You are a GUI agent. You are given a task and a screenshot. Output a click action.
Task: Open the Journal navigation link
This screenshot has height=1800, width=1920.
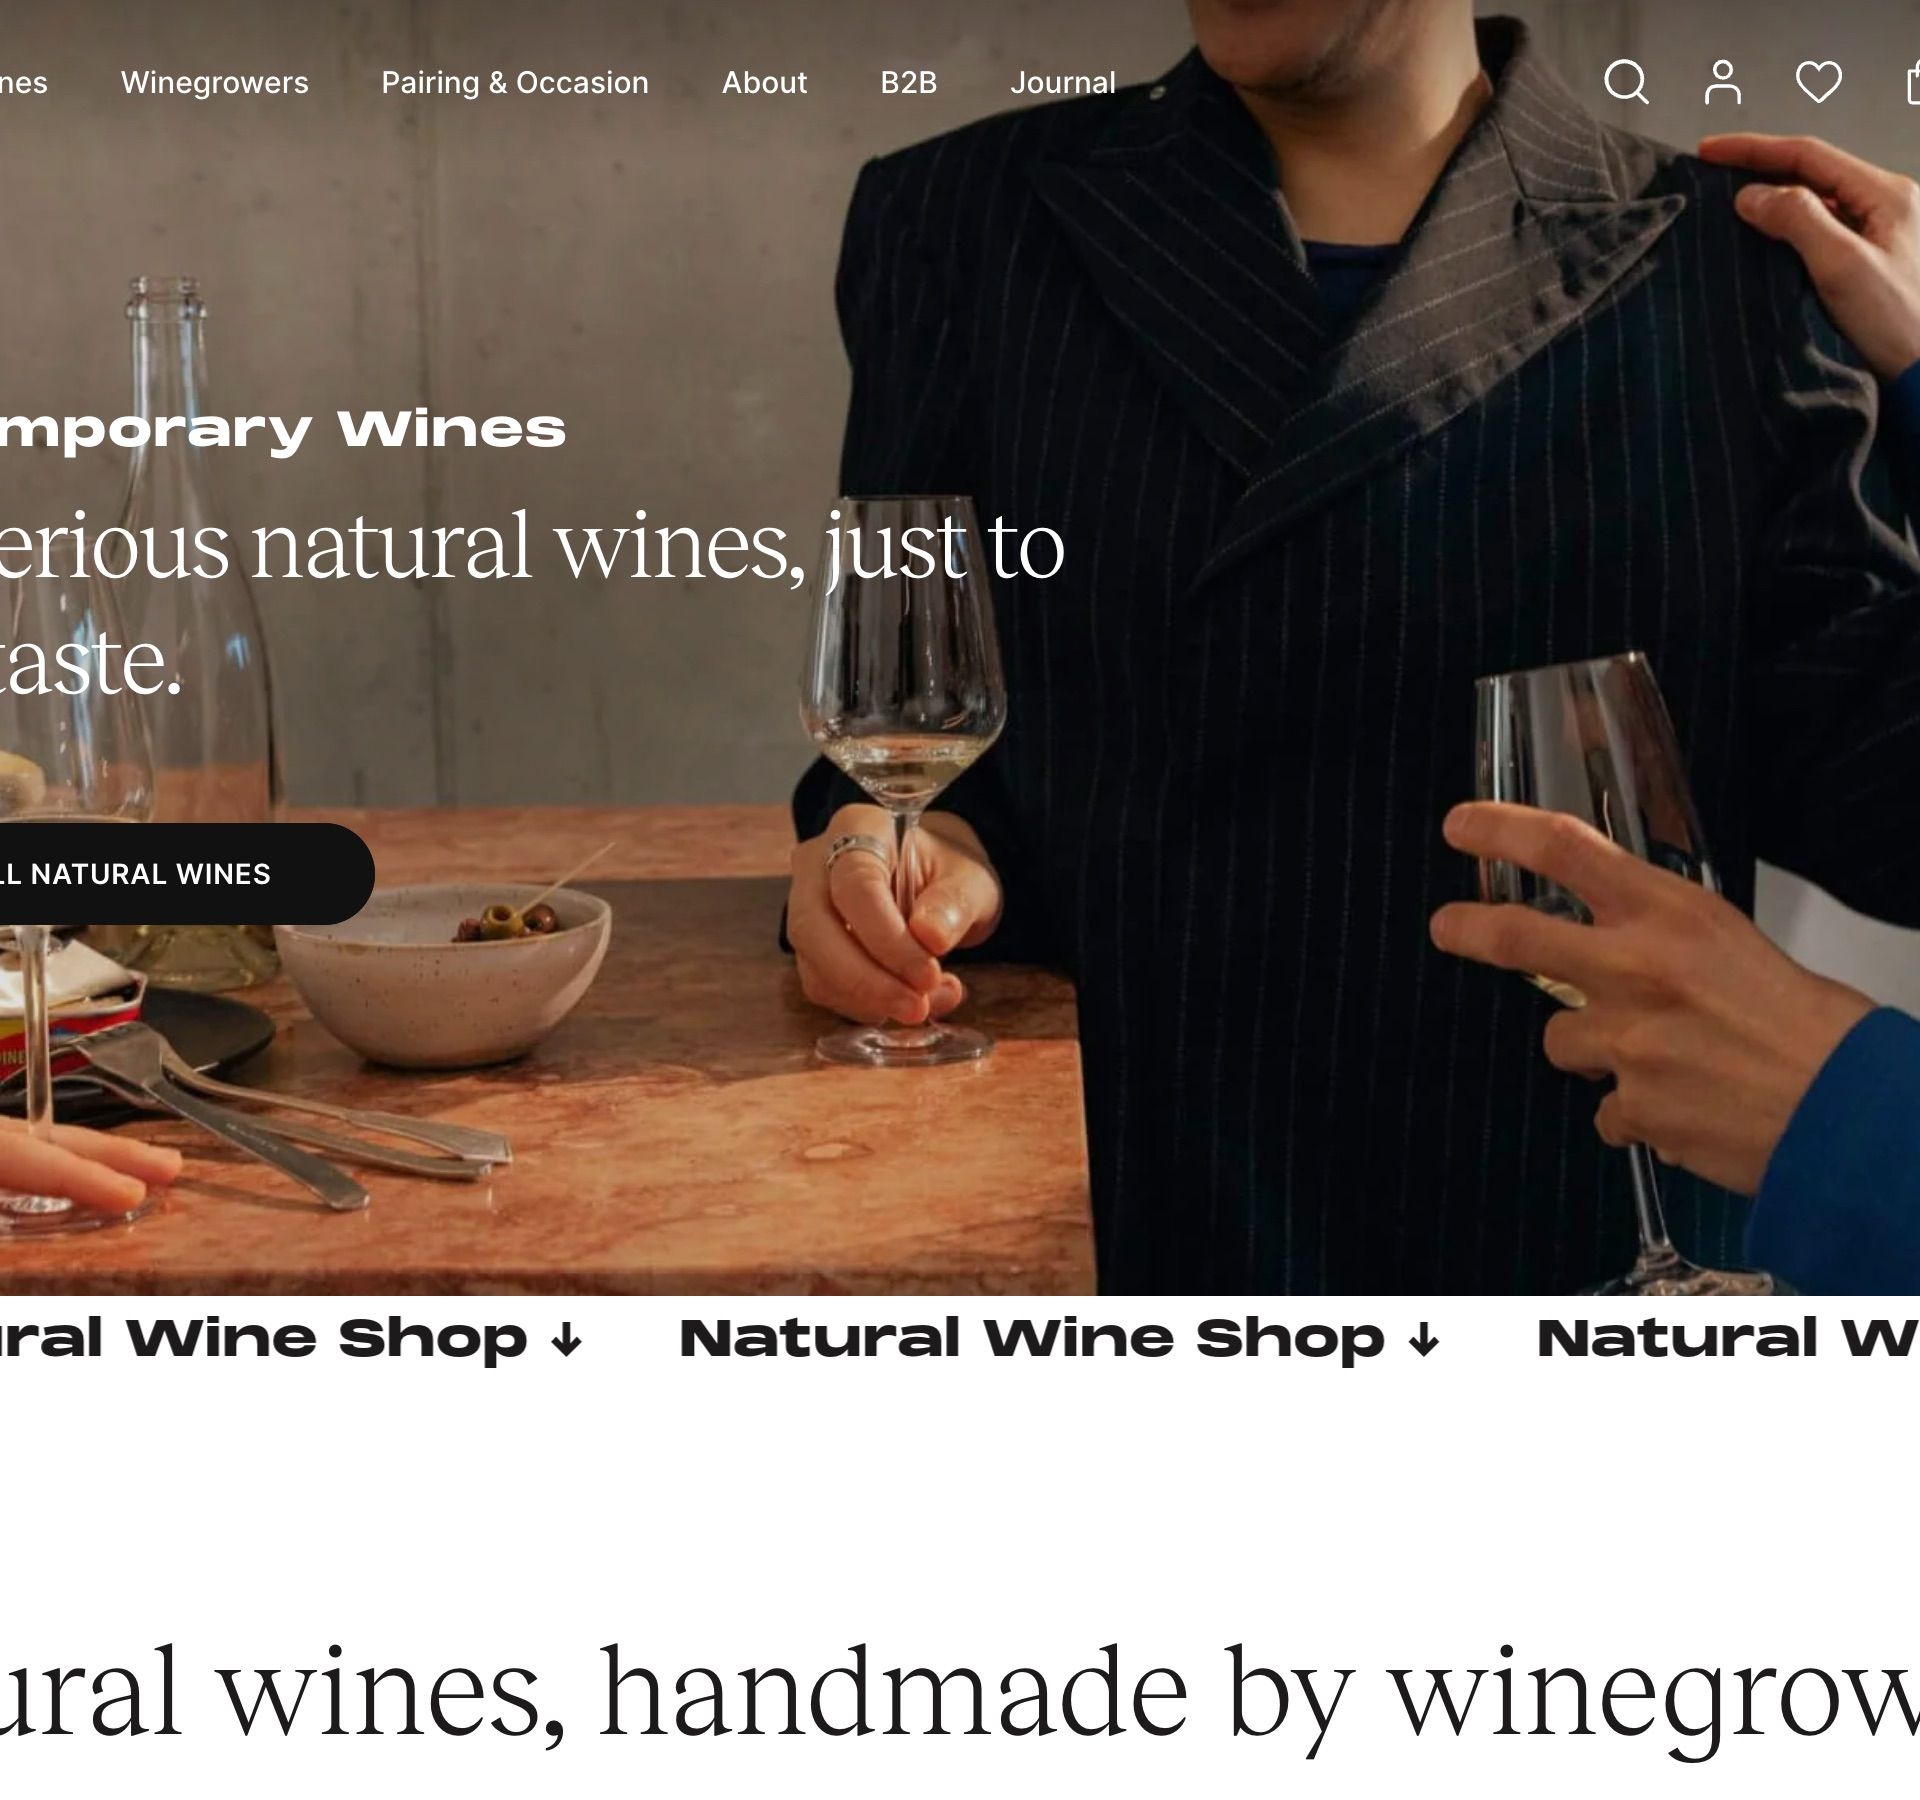[x=1062, y=82]
